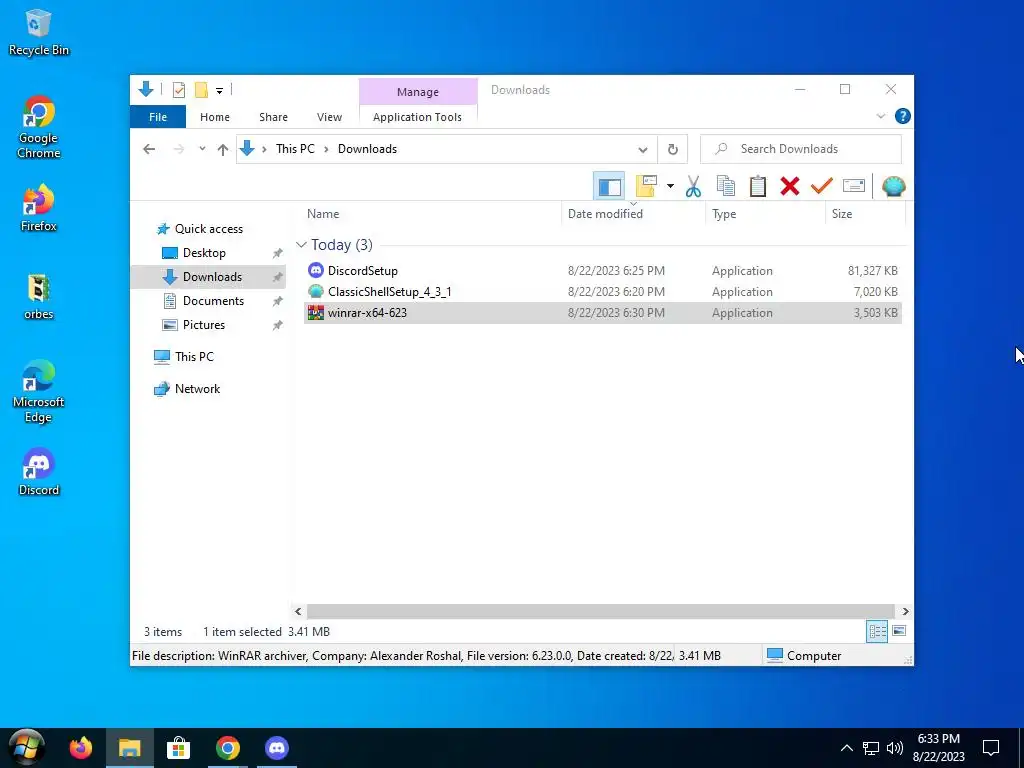
Task: Open Recent locations dropdown arrow
Action: point(202,149)
